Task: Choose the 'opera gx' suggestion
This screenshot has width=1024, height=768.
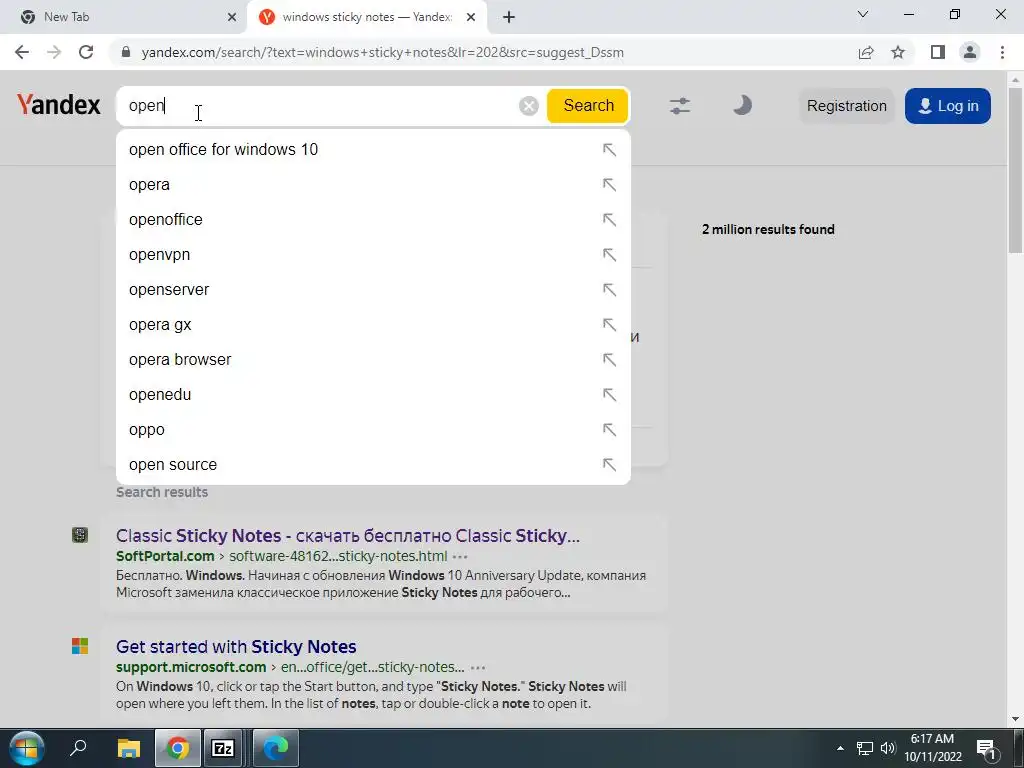Action: click(373, 325)
